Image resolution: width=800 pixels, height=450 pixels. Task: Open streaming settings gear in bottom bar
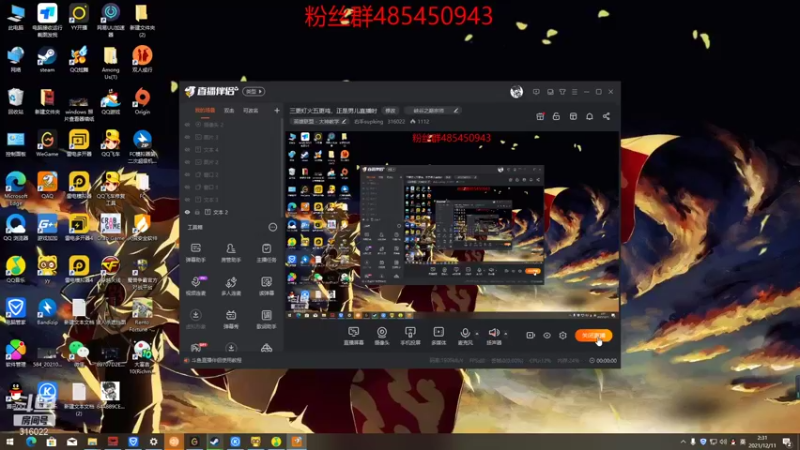click(x=563, y=335)
